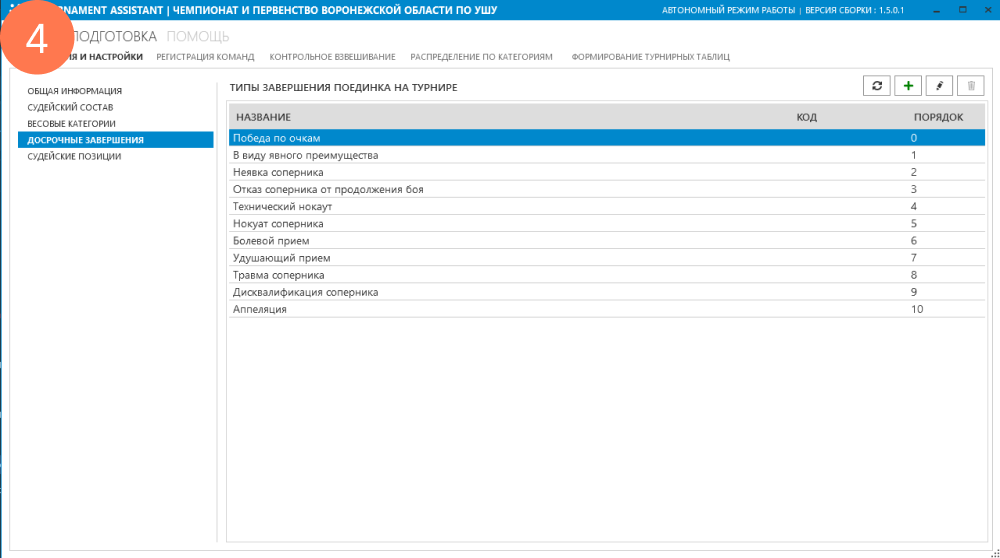Select row 'Травма соперника'

click(x=607, y=275)
